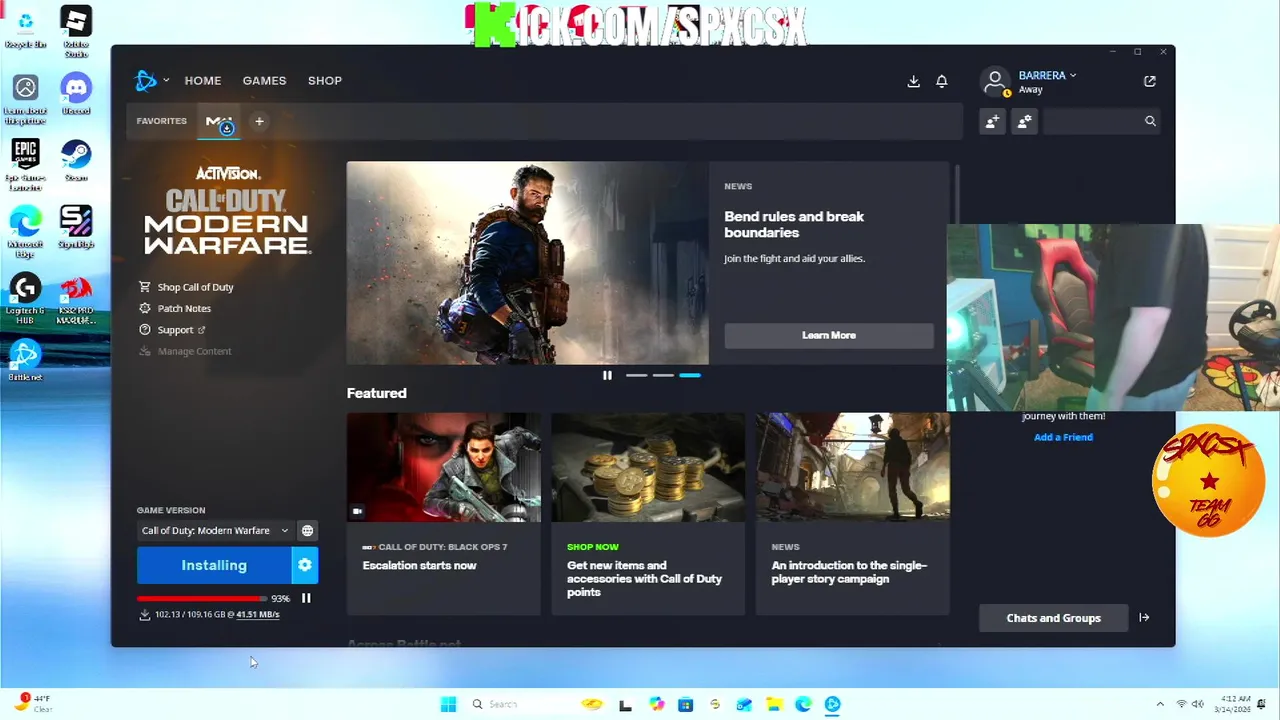Screen dimensions: 1280x720
Task: Open Patch Notes link
Action: 175,309
